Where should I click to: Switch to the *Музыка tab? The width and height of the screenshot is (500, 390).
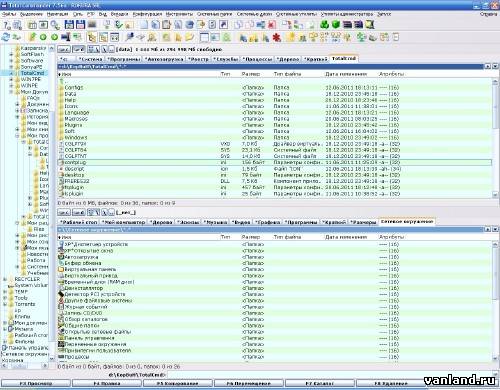click(x=216, y=222)
